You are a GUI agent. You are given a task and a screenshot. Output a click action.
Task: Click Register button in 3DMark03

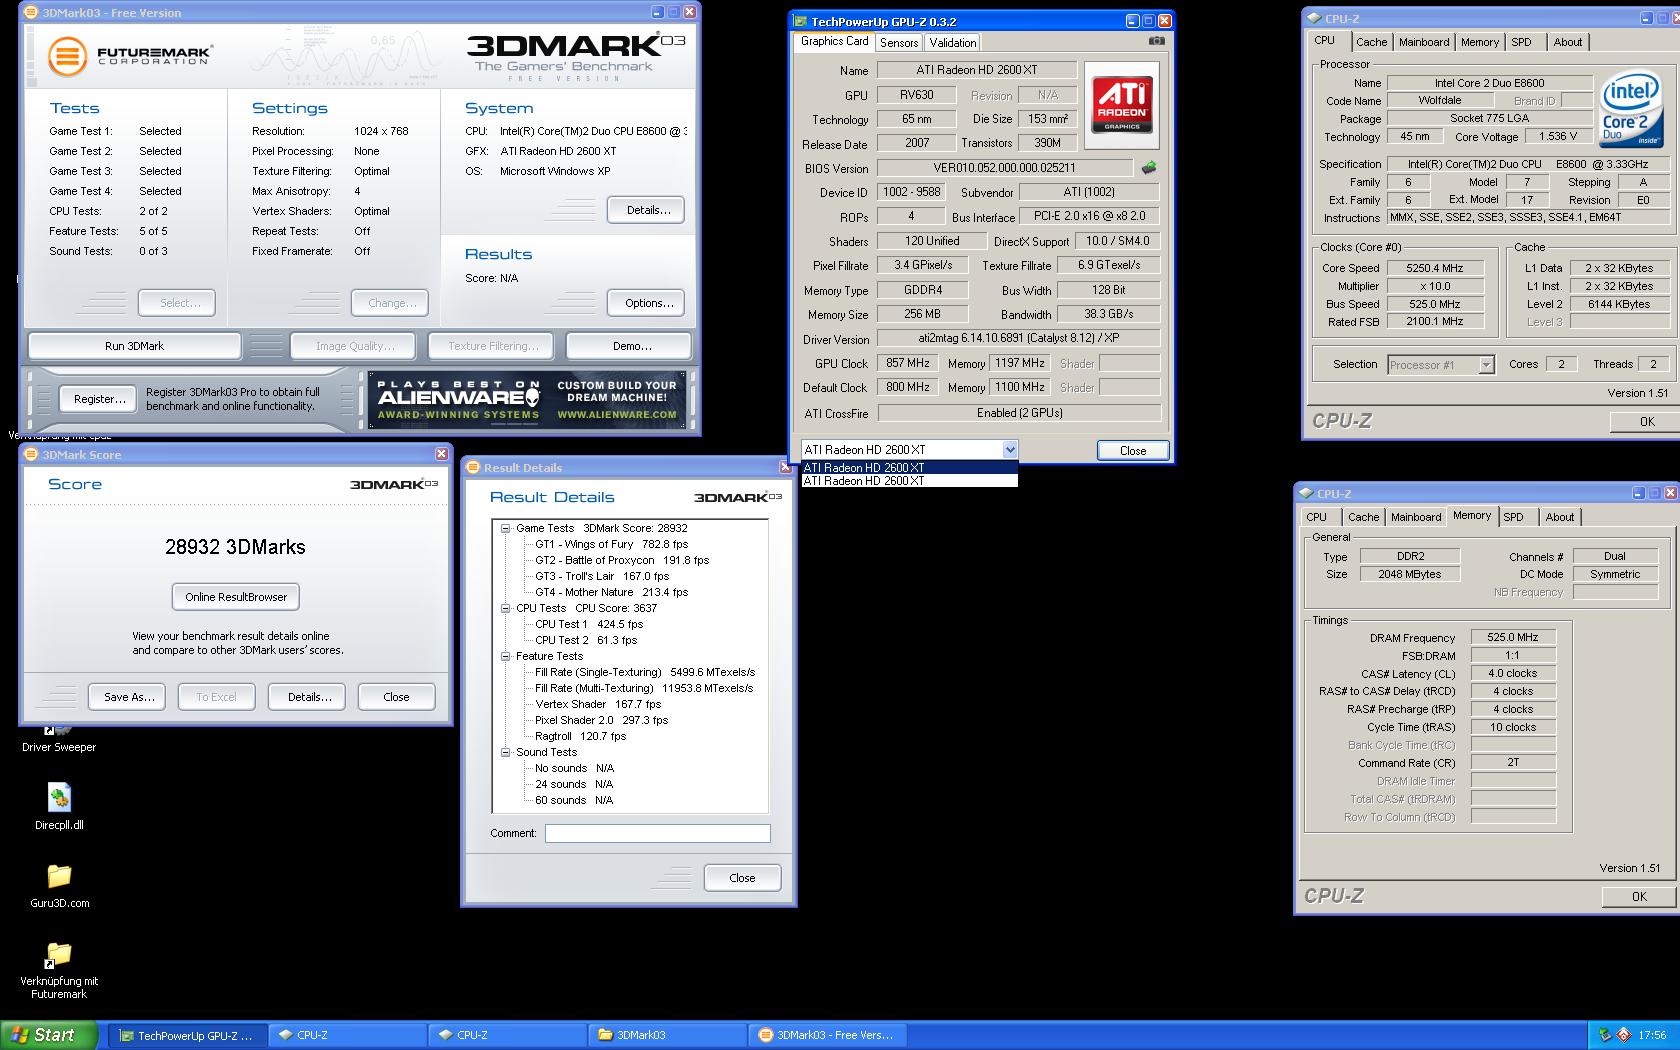(x=99, y=399)
